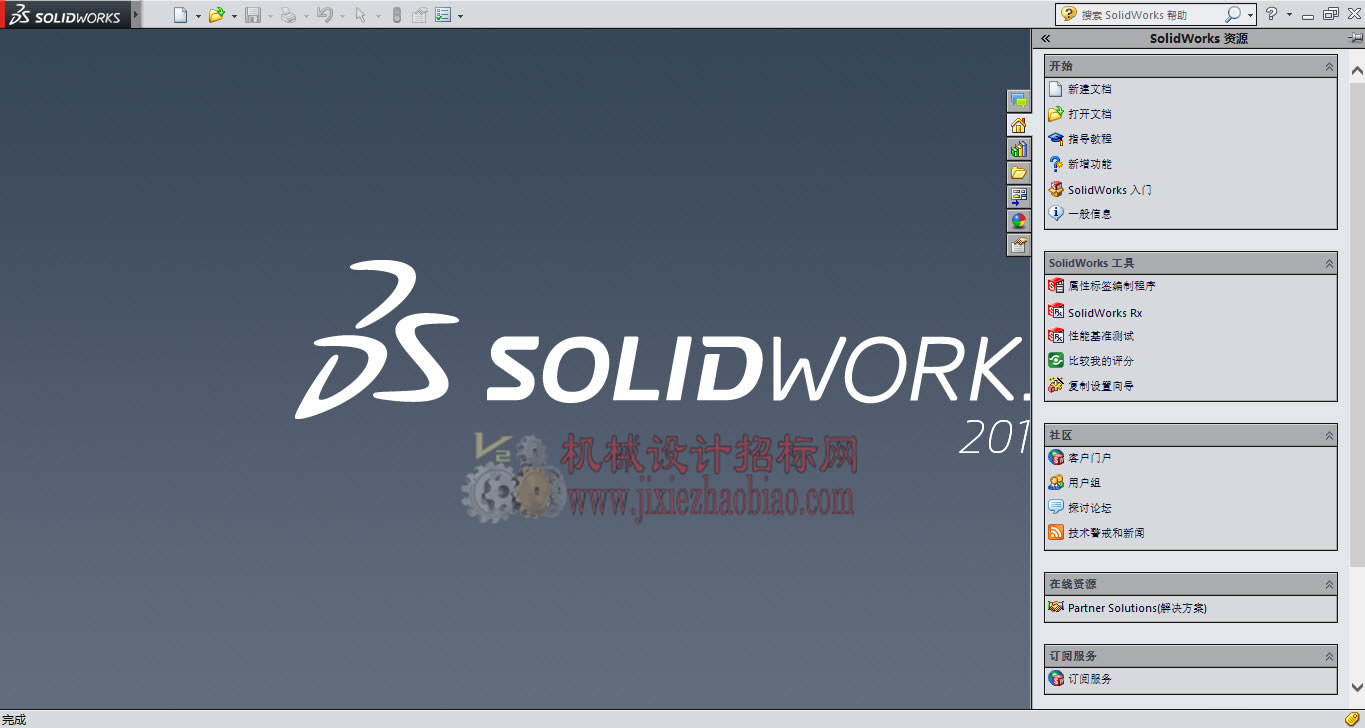Viewport: 1365px width, 728px height.
Task: Click the 新建文档 page icon
Action: [x=1055, y=89]
